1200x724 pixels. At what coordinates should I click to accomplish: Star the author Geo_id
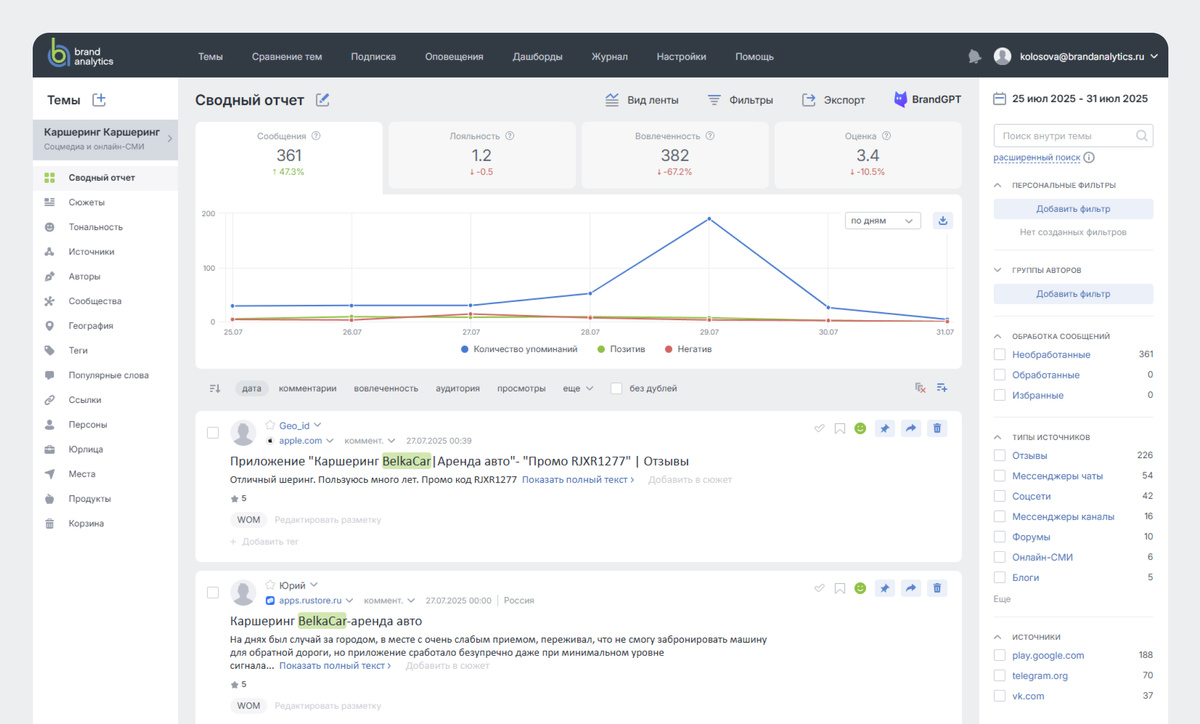click(x=270, y=425)
